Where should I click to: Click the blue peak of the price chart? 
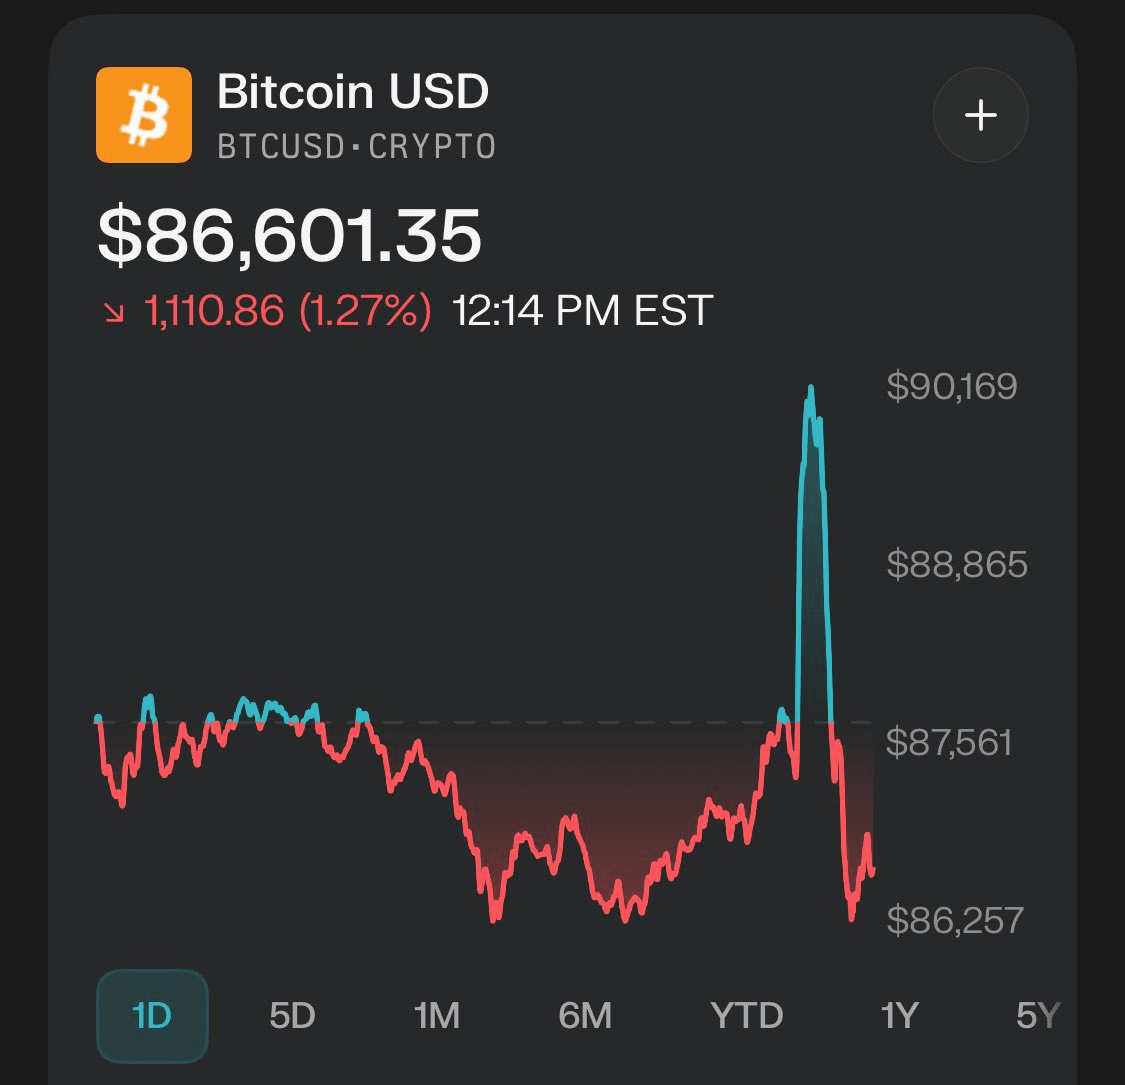click(x=810, y=390)
